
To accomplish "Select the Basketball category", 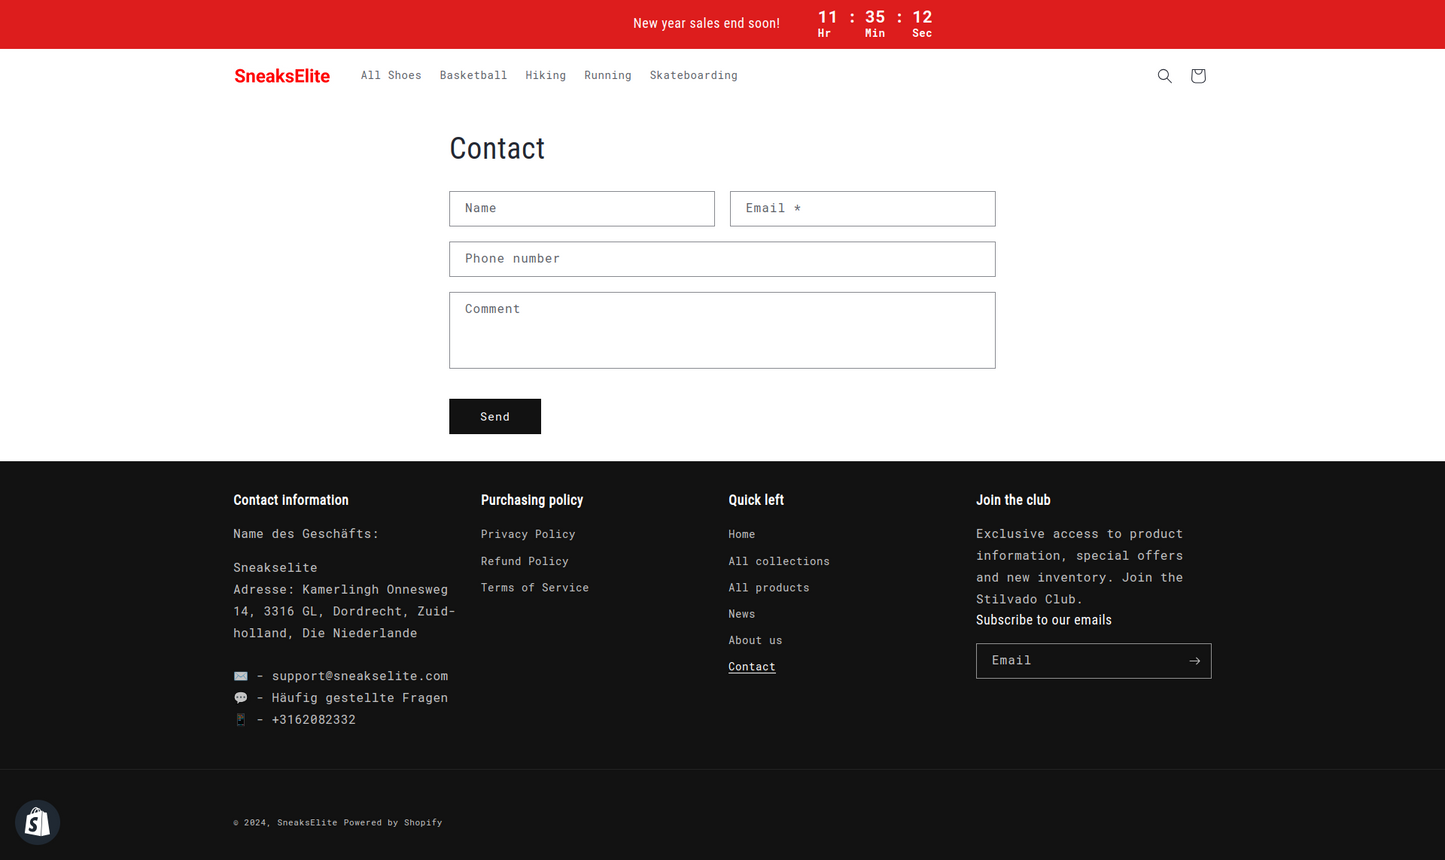I will pos(473,75).
